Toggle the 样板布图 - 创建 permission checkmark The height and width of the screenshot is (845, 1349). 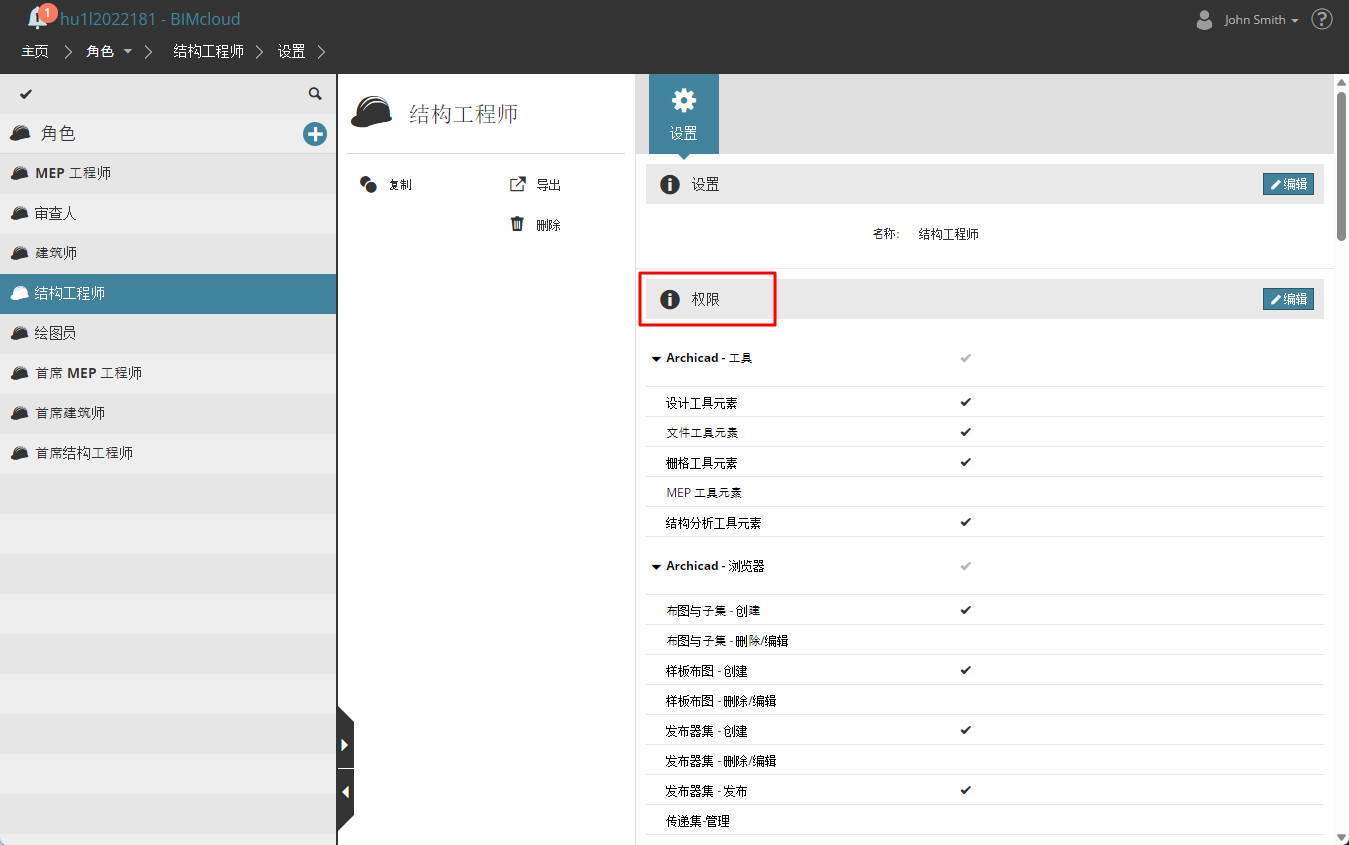click(965, 670)
